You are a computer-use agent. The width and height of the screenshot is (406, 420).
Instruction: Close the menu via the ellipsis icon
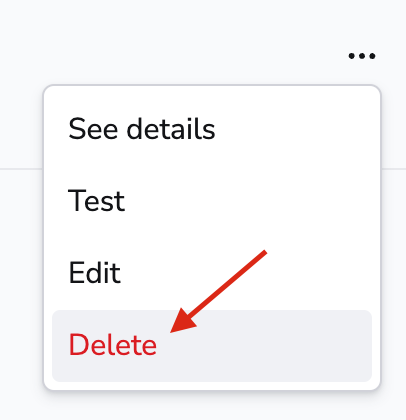click(362, 56)
